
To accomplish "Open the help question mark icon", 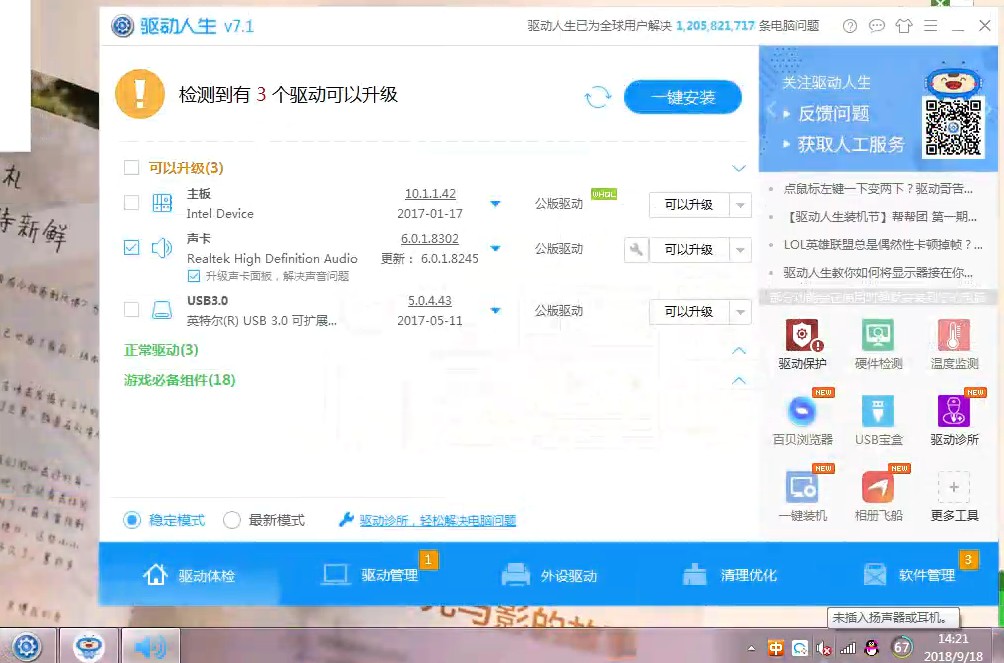I will coord(850,27).
